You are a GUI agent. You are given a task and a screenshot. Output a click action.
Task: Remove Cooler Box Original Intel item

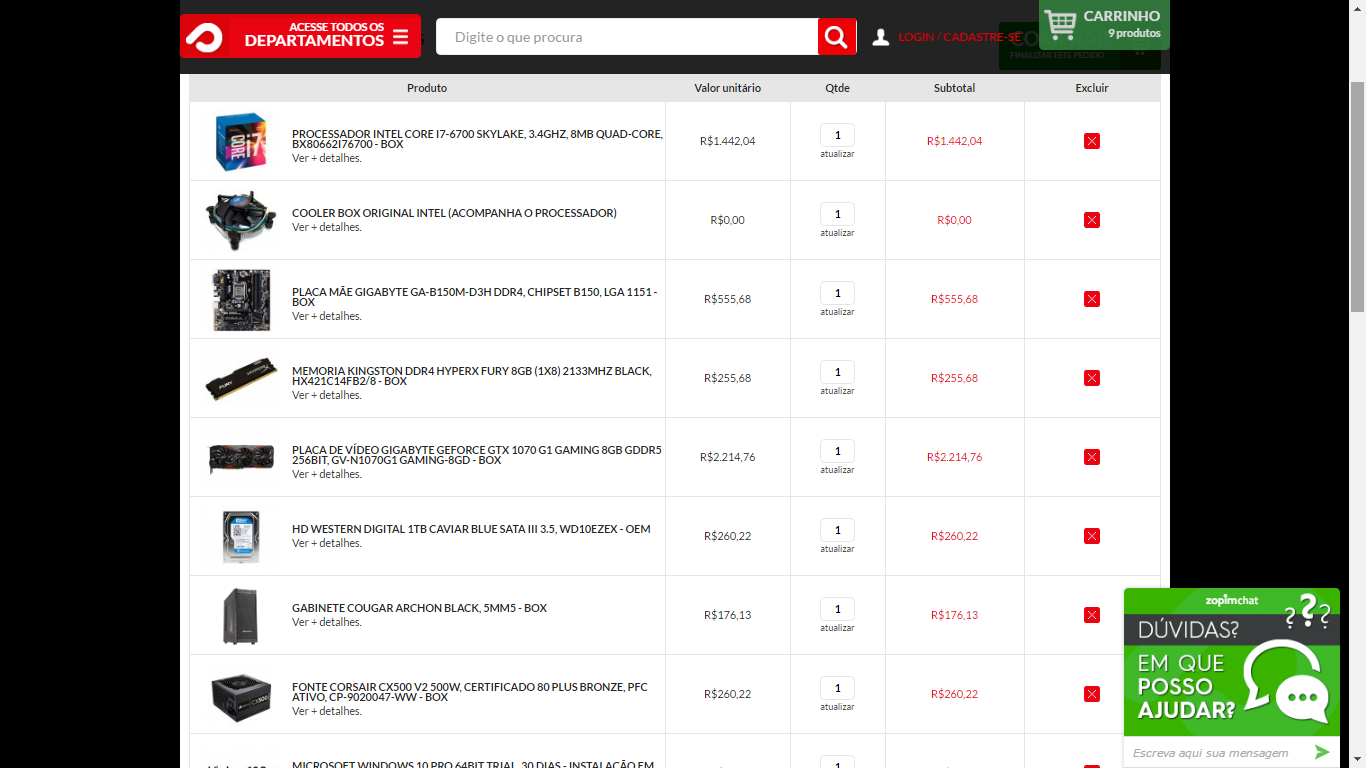[x=1092, y=220]
